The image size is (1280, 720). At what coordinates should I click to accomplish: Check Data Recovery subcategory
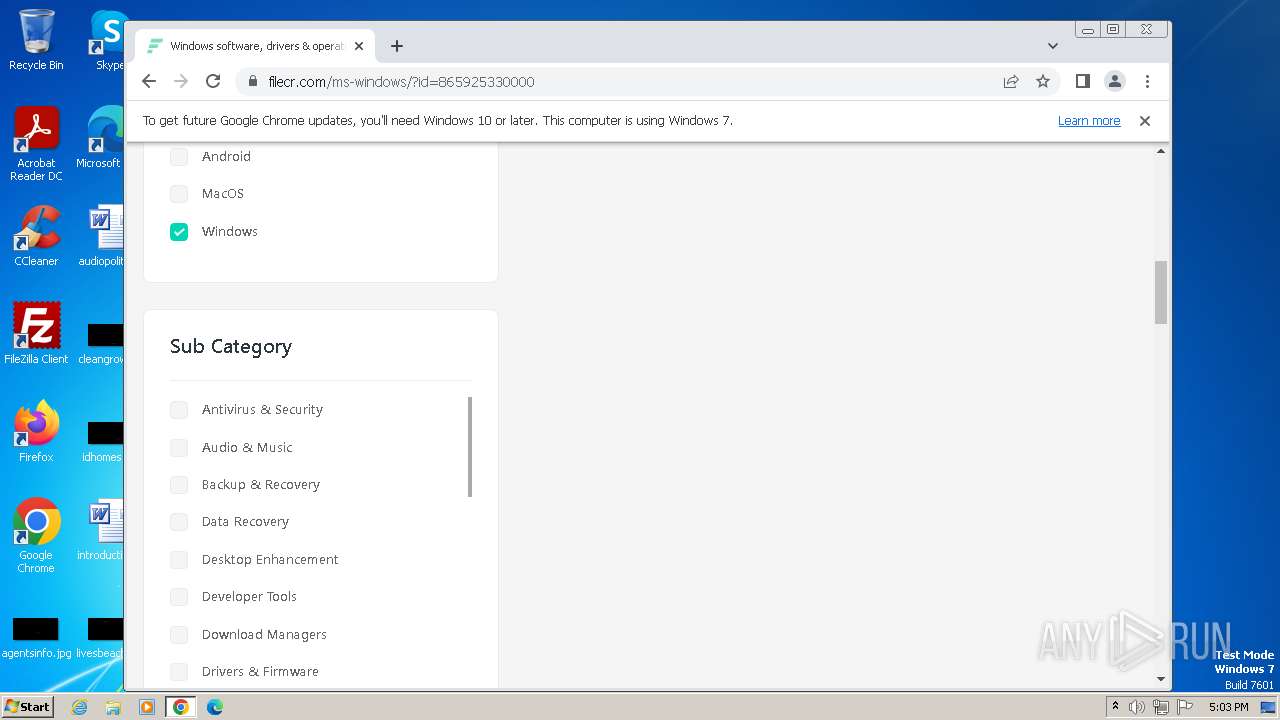point(179,522)
